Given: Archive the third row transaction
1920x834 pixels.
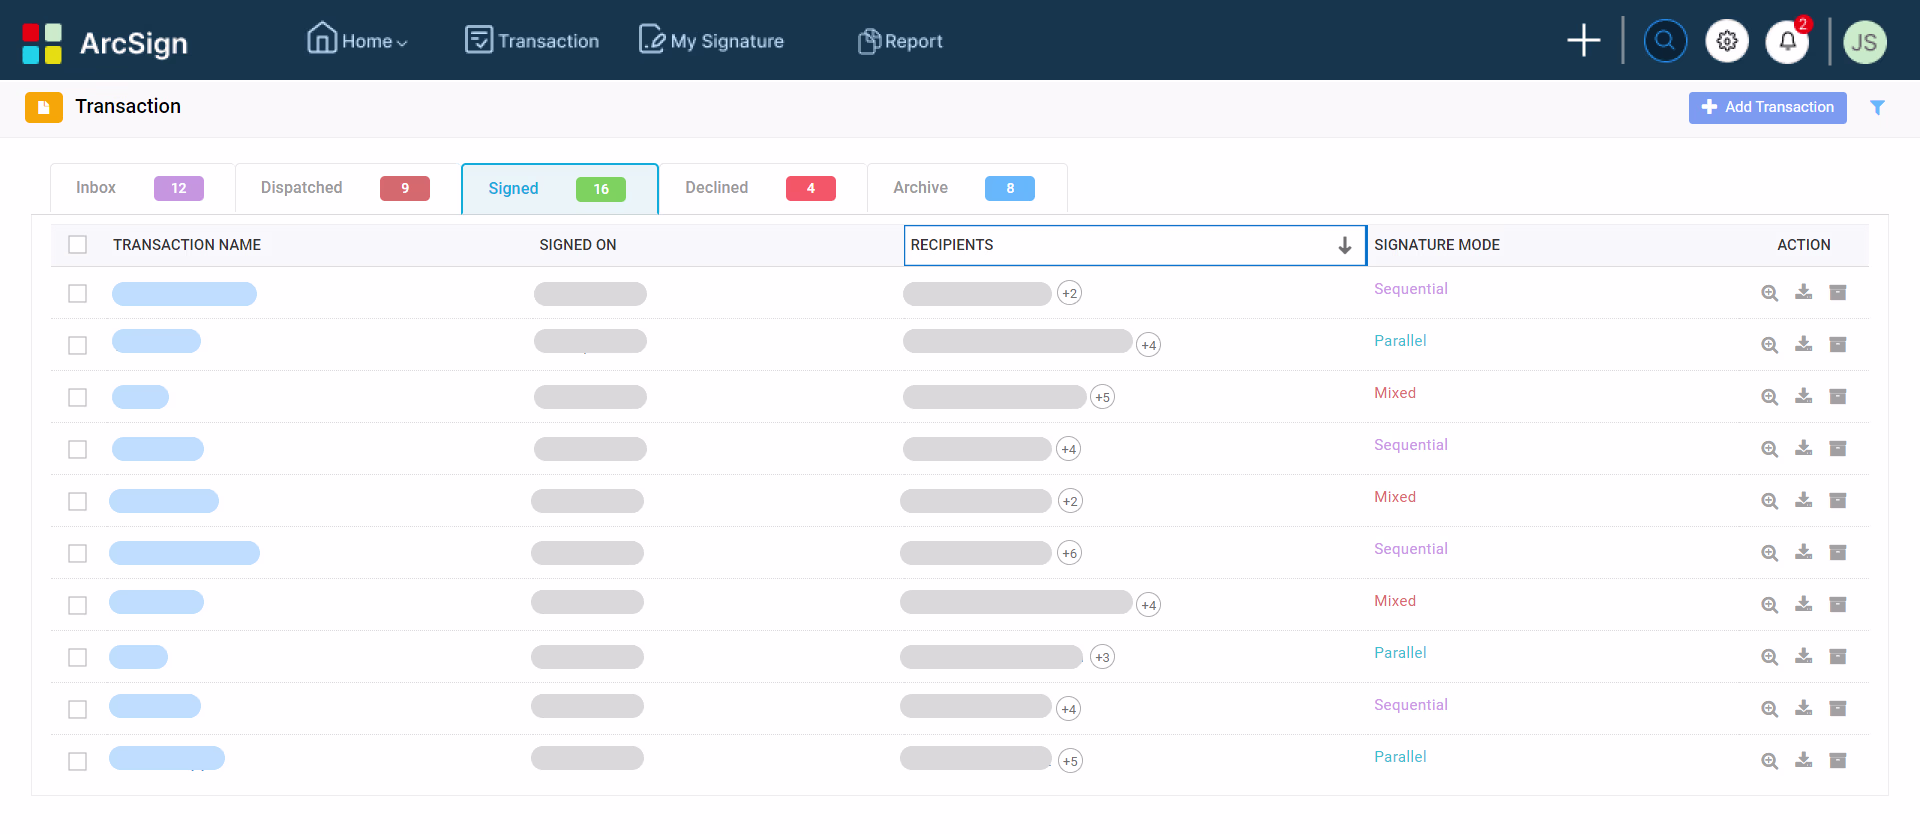Looking at the screenshot, I should [1837, 396].
